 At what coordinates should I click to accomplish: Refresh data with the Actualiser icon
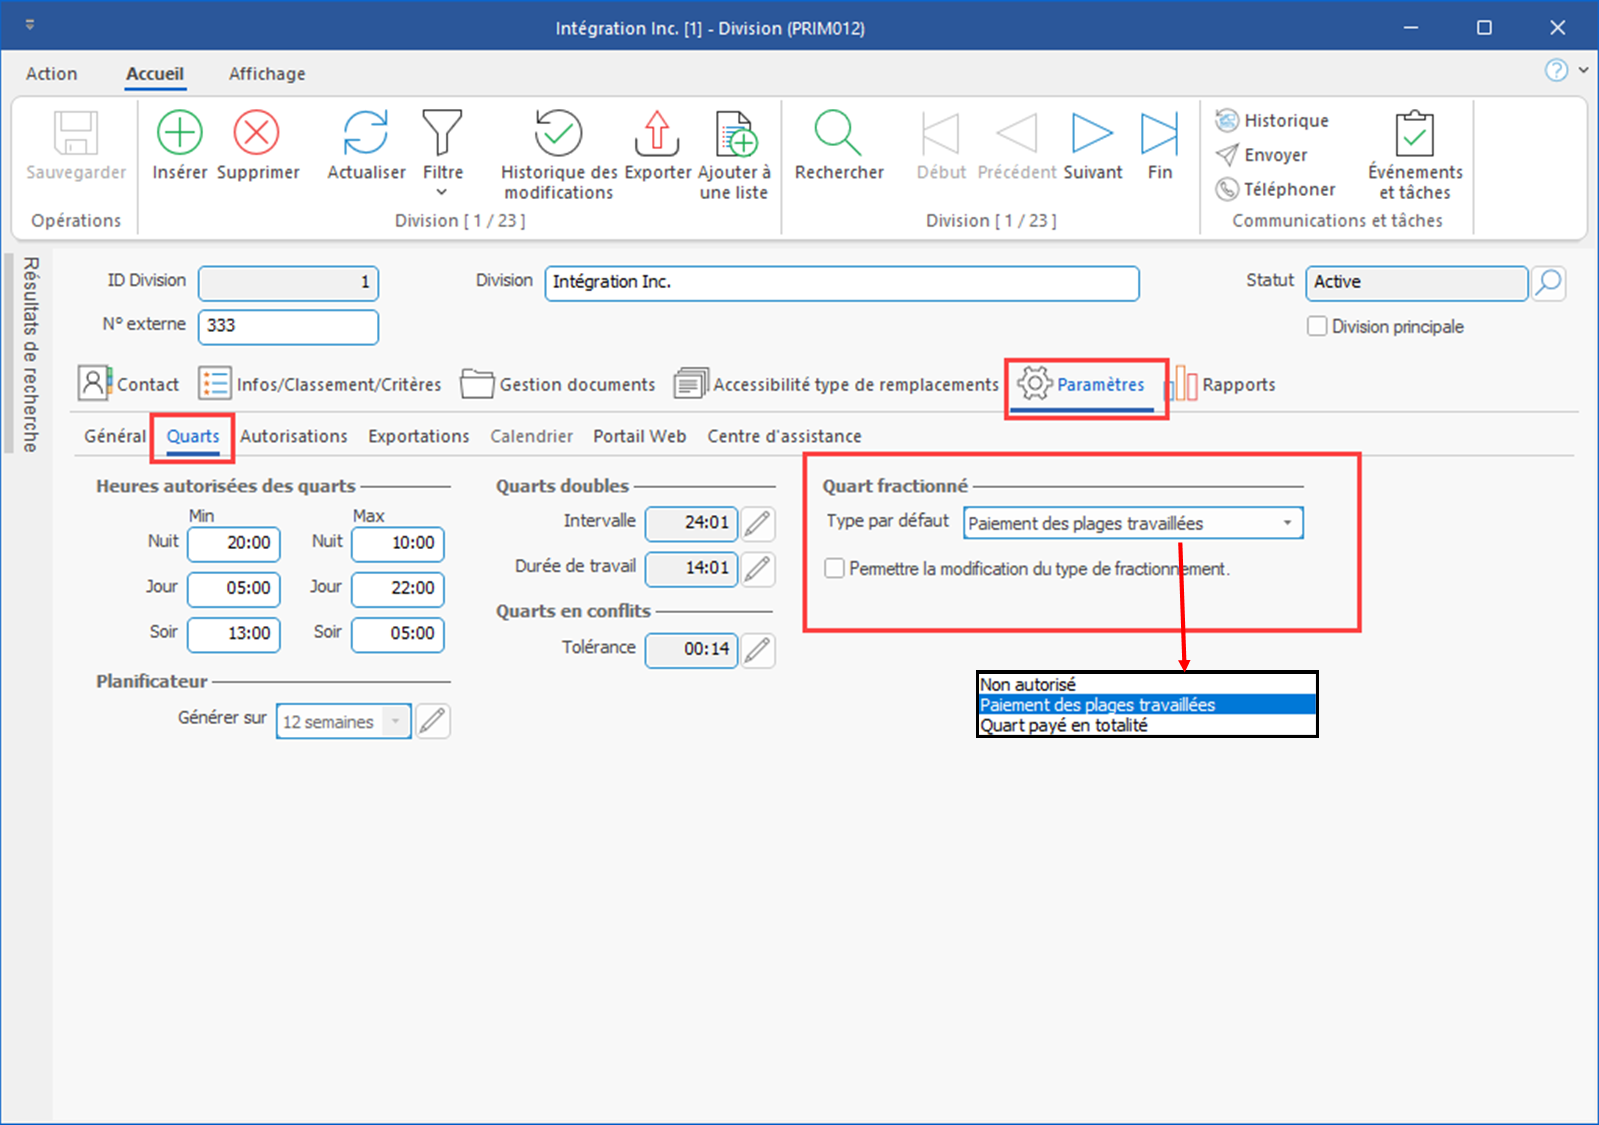[x=366, y=133]
